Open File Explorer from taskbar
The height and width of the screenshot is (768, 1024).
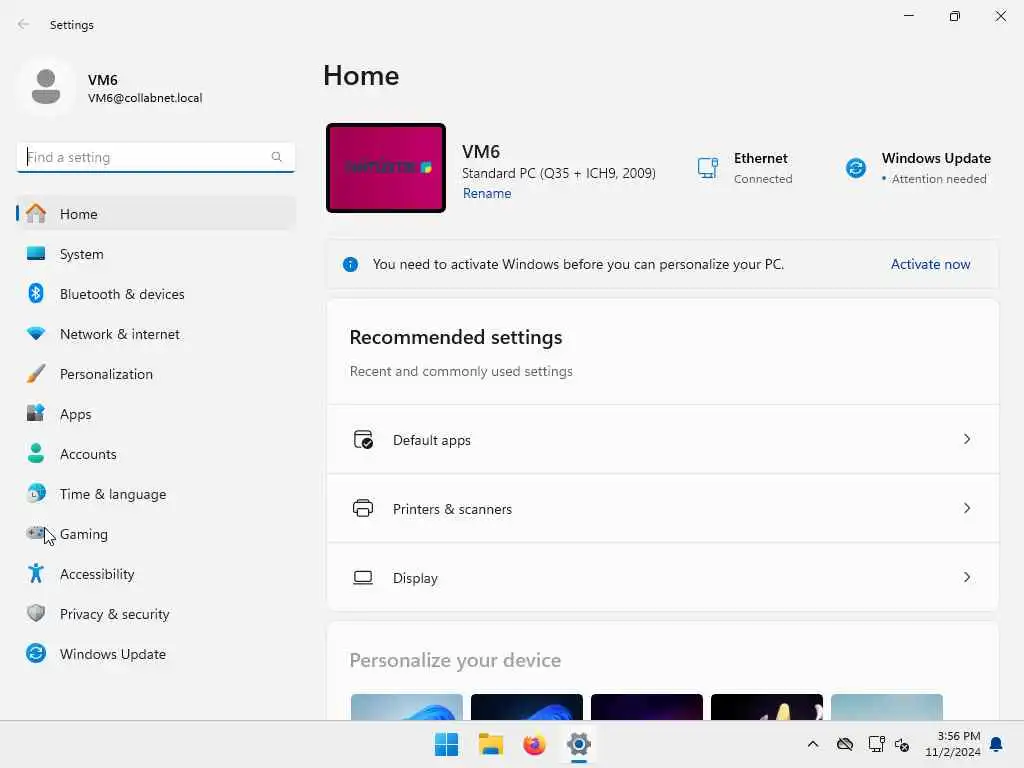[490, 744]
